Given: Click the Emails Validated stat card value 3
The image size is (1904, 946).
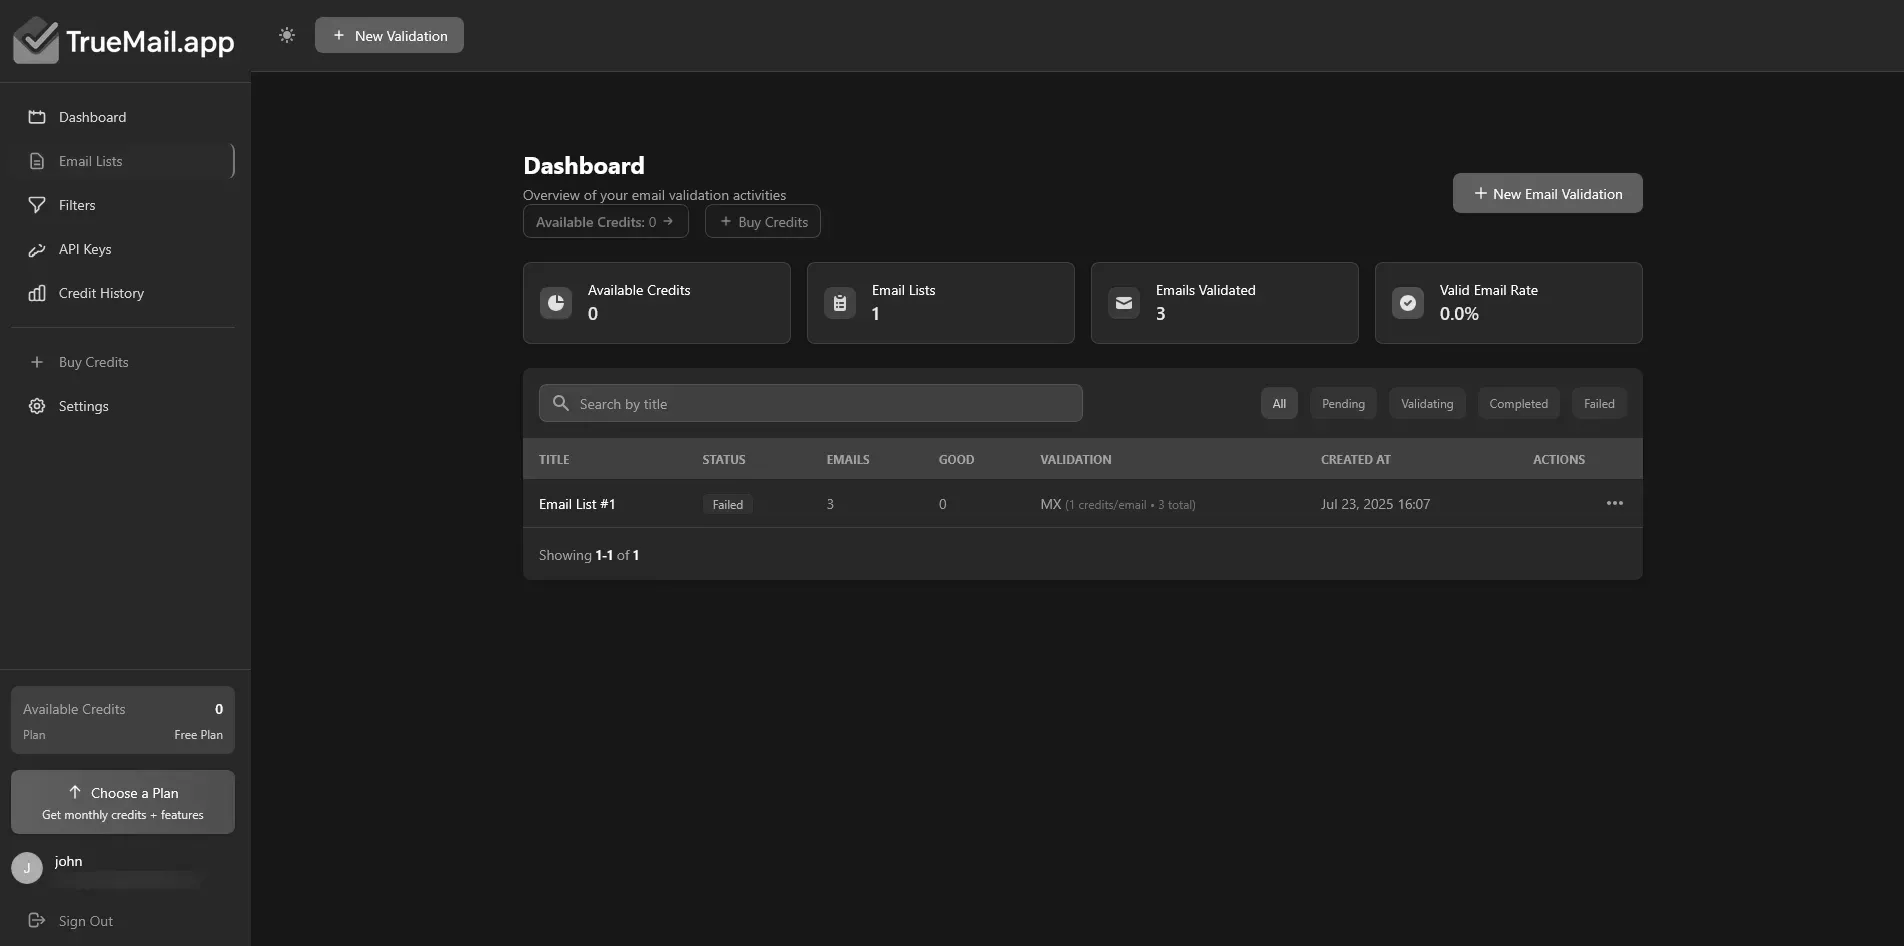Looking at the screenshot, I should 1160,314.
